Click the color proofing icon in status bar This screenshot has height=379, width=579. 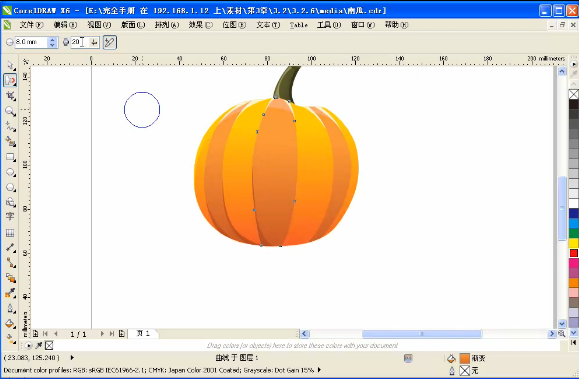[408, 358]
